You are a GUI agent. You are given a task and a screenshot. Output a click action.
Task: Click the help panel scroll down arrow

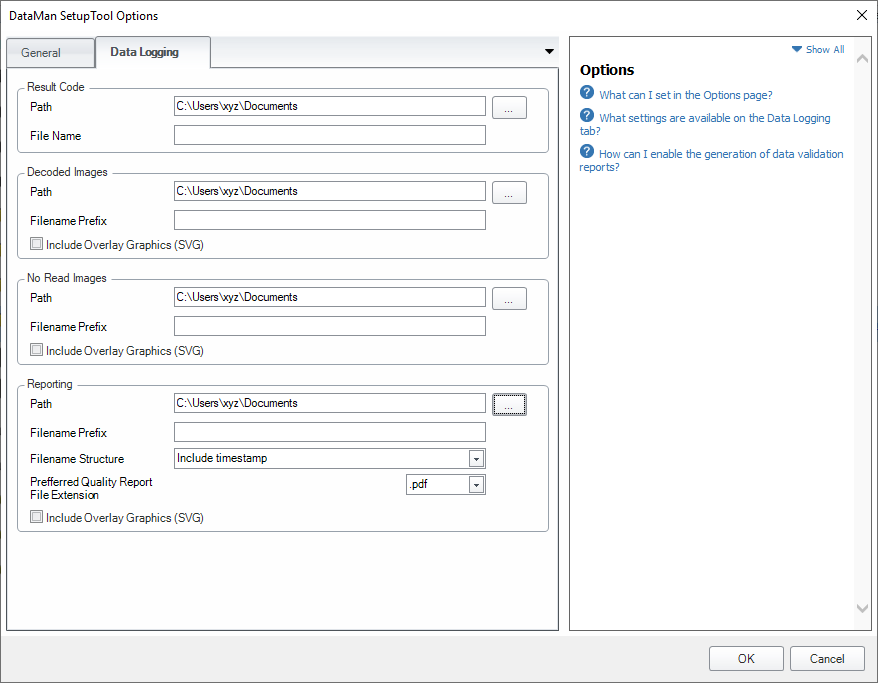click(x=863, y=608)
